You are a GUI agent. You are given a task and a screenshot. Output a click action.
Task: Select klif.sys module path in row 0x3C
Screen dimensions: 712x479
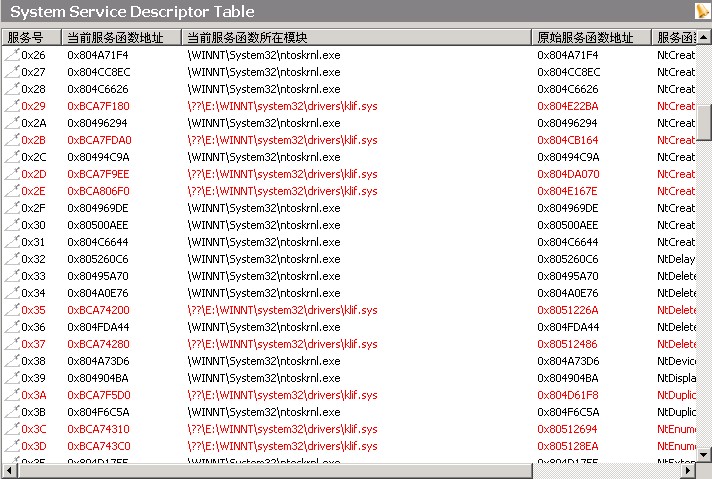tap(282, 429)
